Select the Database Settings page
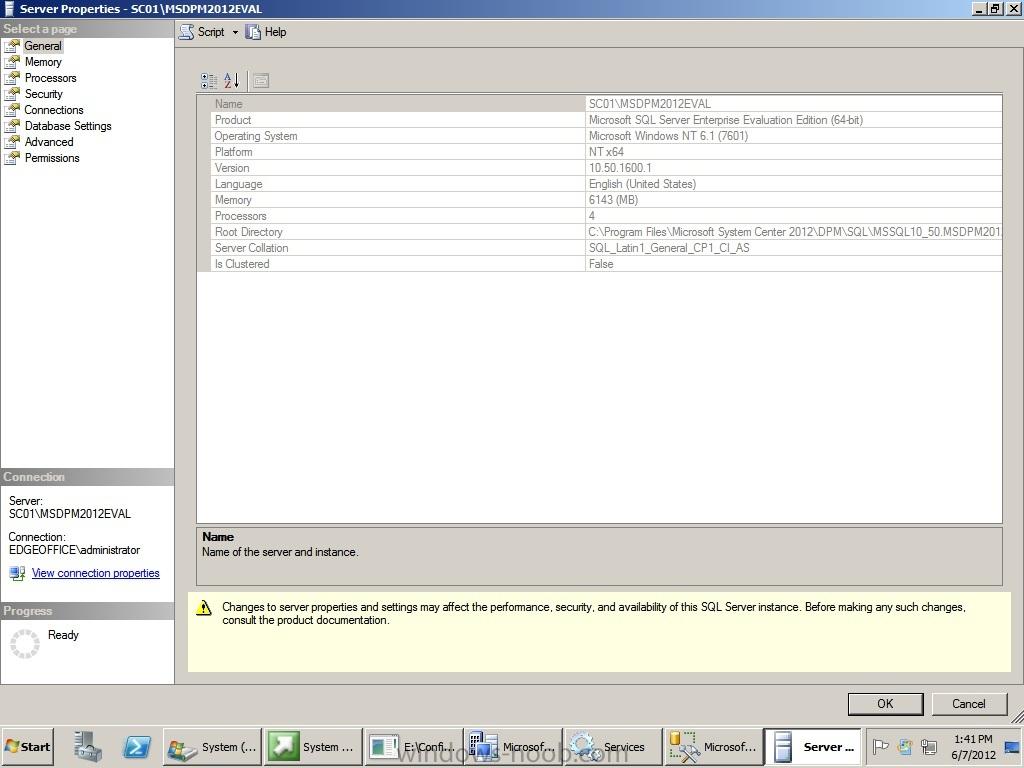This screenshot has width=1024, height=768. click(x=68, y=126)
